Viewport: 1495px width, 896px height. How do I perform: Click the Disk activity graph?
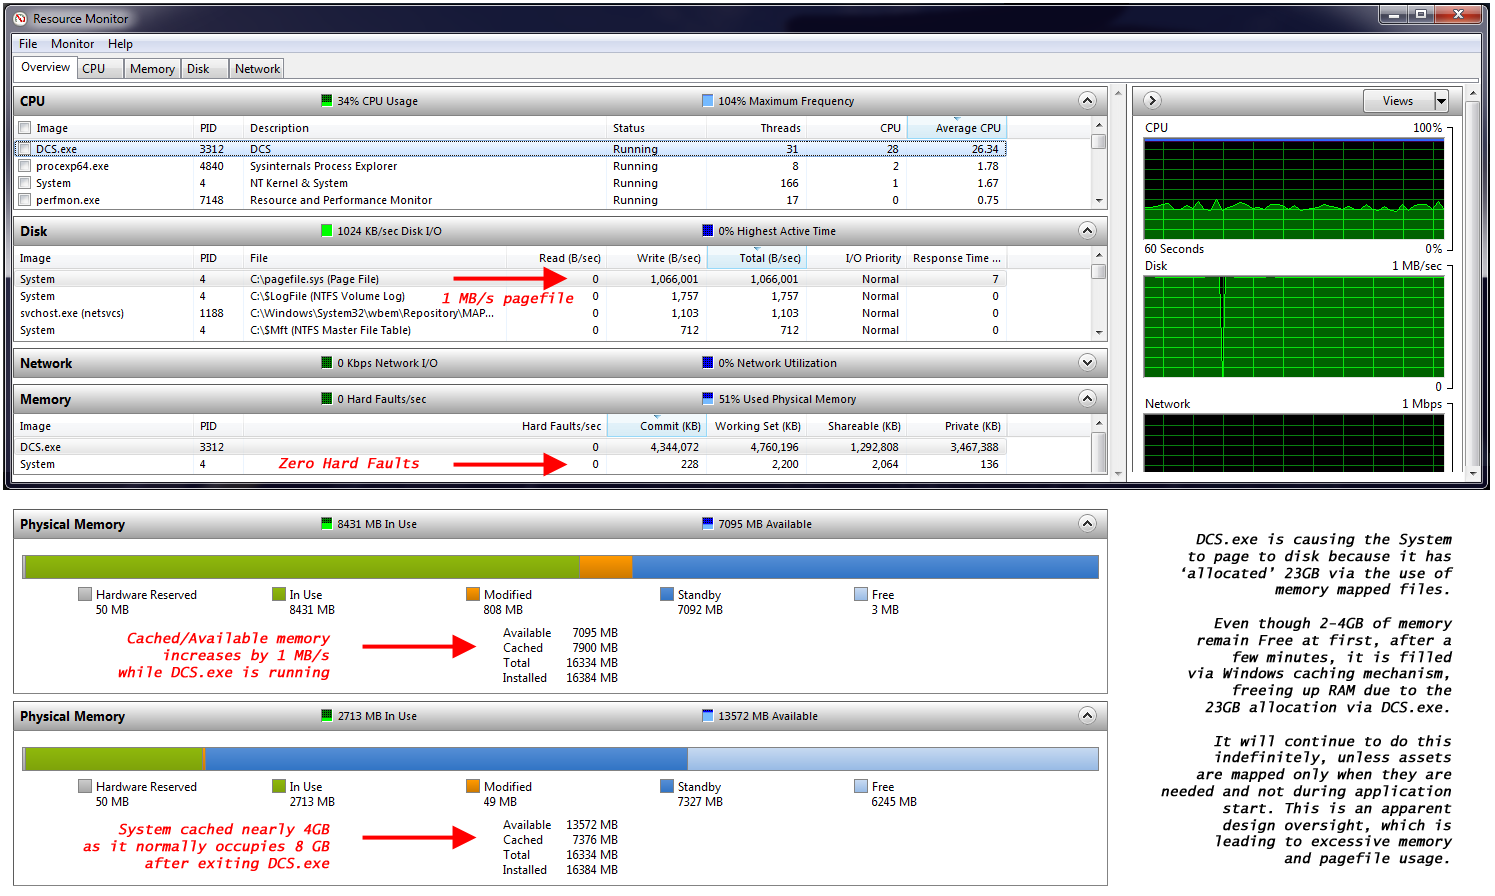(1293, 327)
